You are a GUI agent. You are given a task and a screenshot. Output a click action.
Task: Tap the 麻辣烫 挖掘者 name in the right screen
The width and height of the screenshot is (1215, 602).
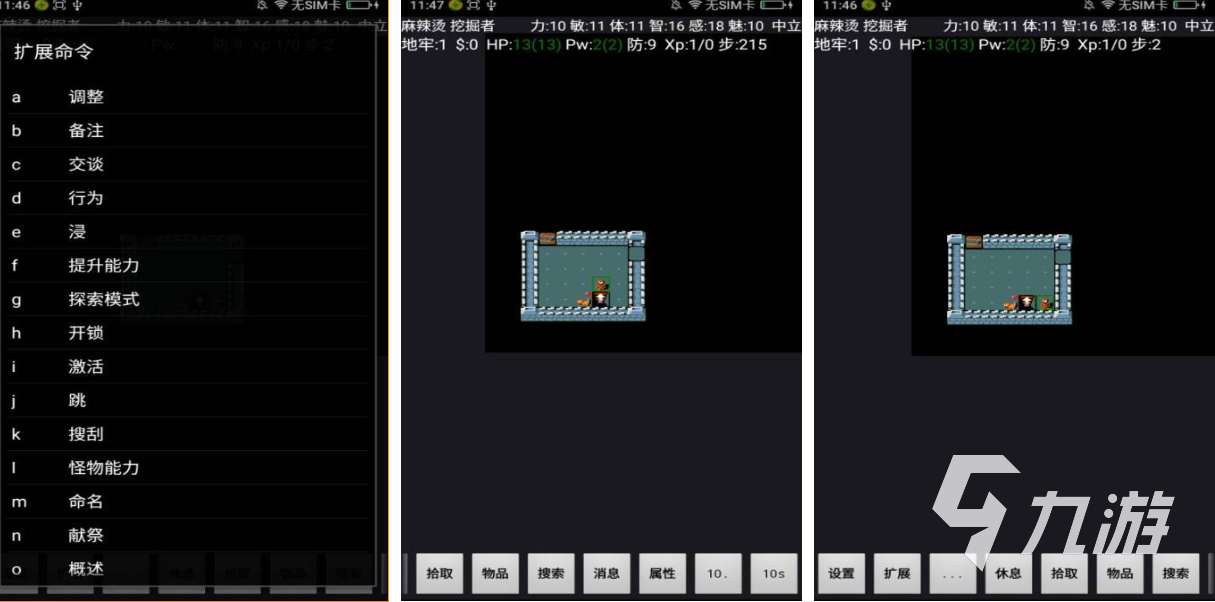coord(861,26)
